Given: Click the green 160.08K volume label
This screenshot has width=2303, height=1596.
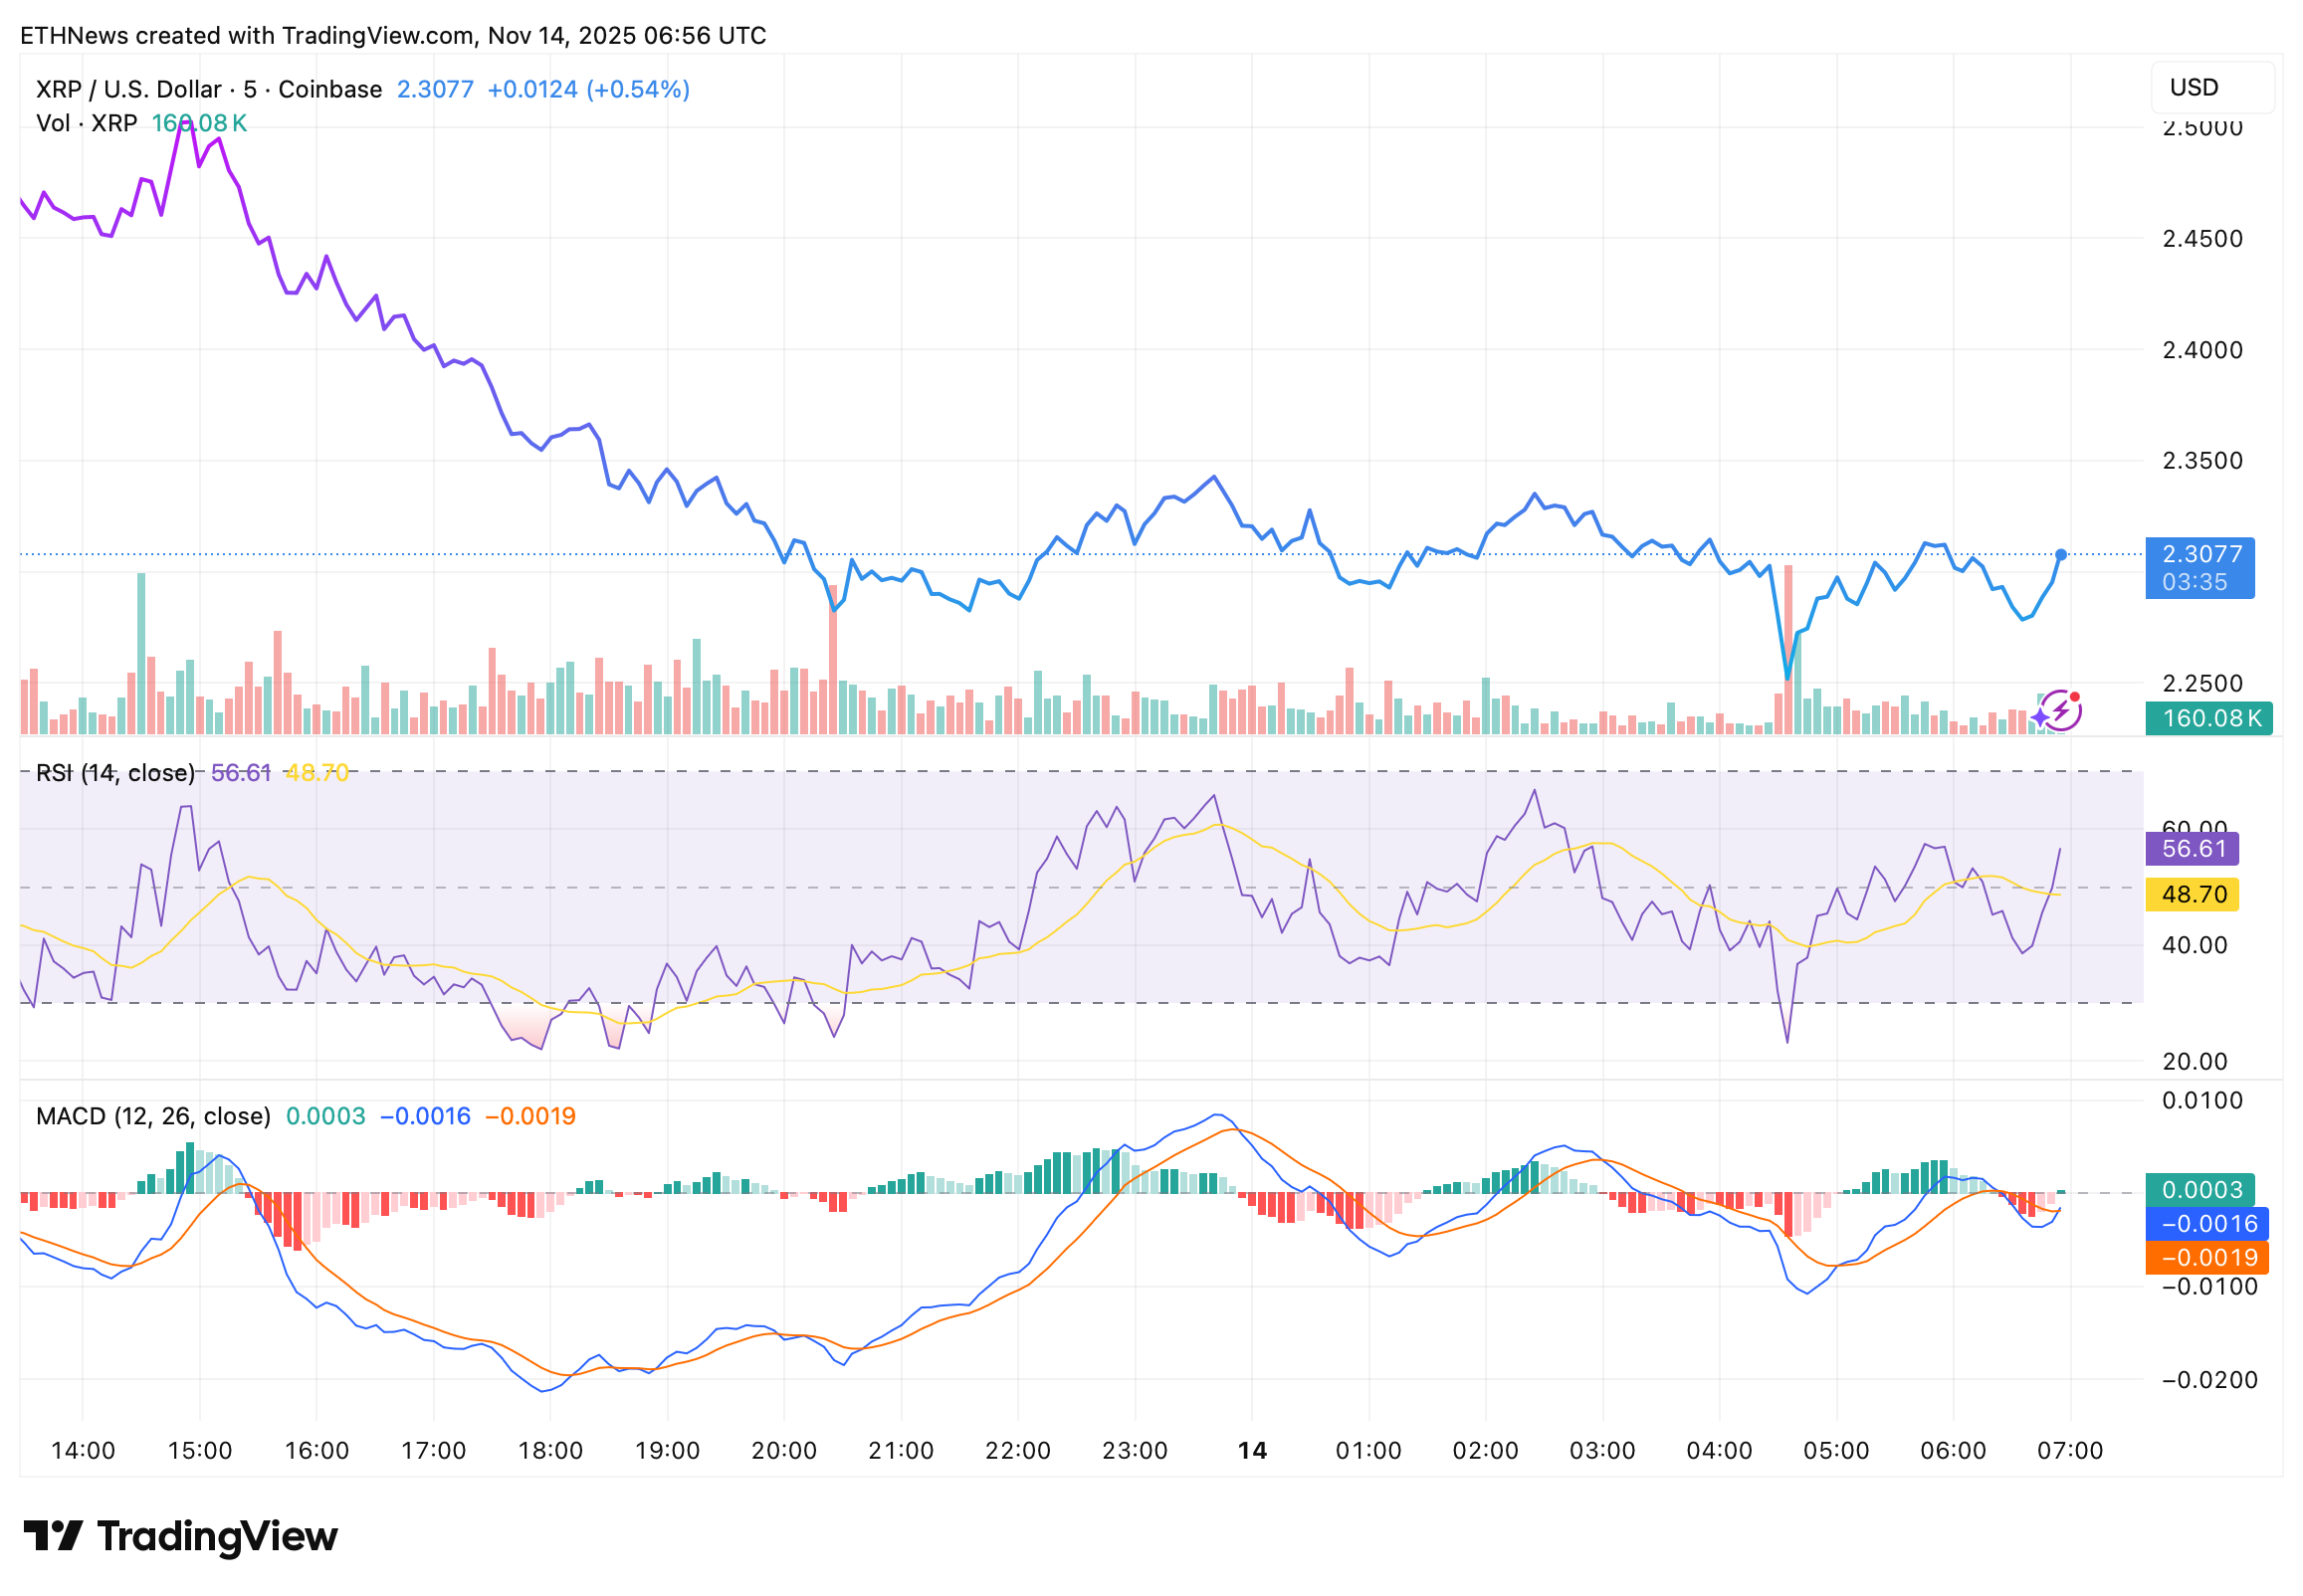Looking at the screenshot, I should (x=2208, y=719).
